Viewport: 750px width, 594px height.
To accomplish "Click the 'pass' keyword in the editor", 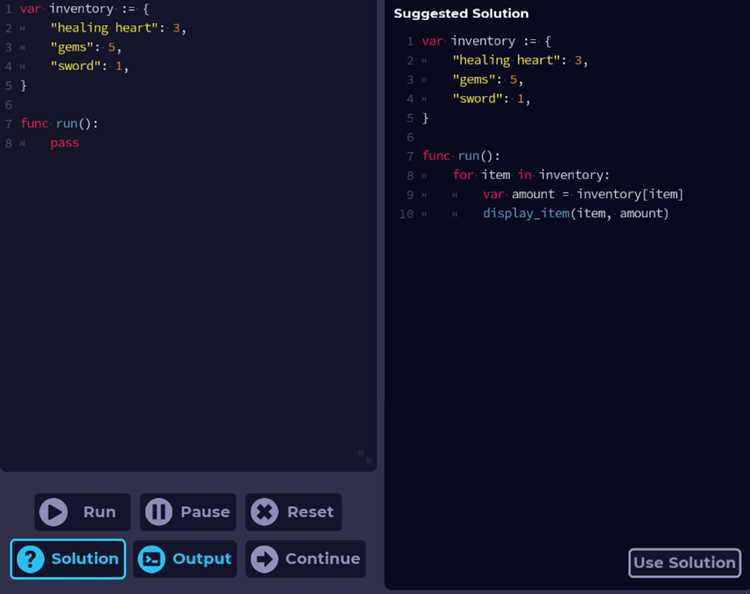I will (x=65, y=143).
